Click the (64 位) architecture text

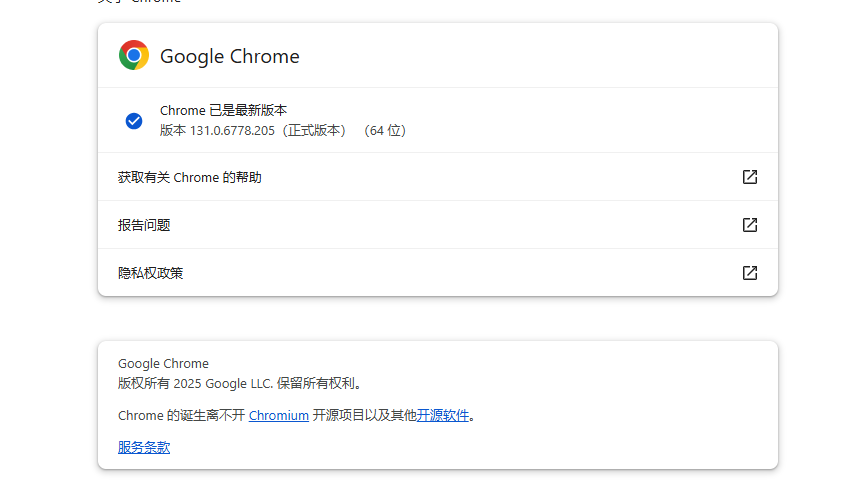(385, 130)
